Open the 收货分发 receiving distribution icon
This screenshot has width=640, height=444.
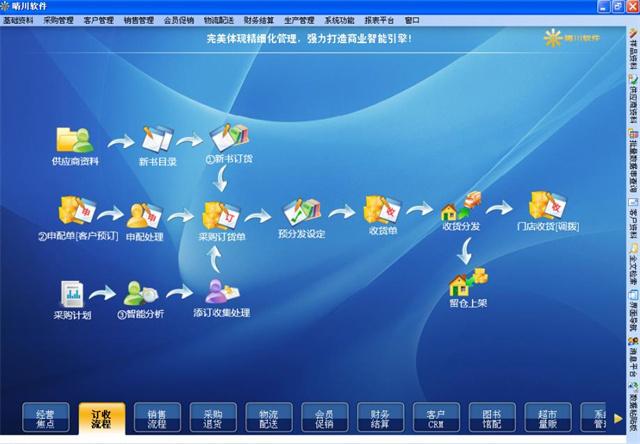pyautogui.click(x=461, y=206)
